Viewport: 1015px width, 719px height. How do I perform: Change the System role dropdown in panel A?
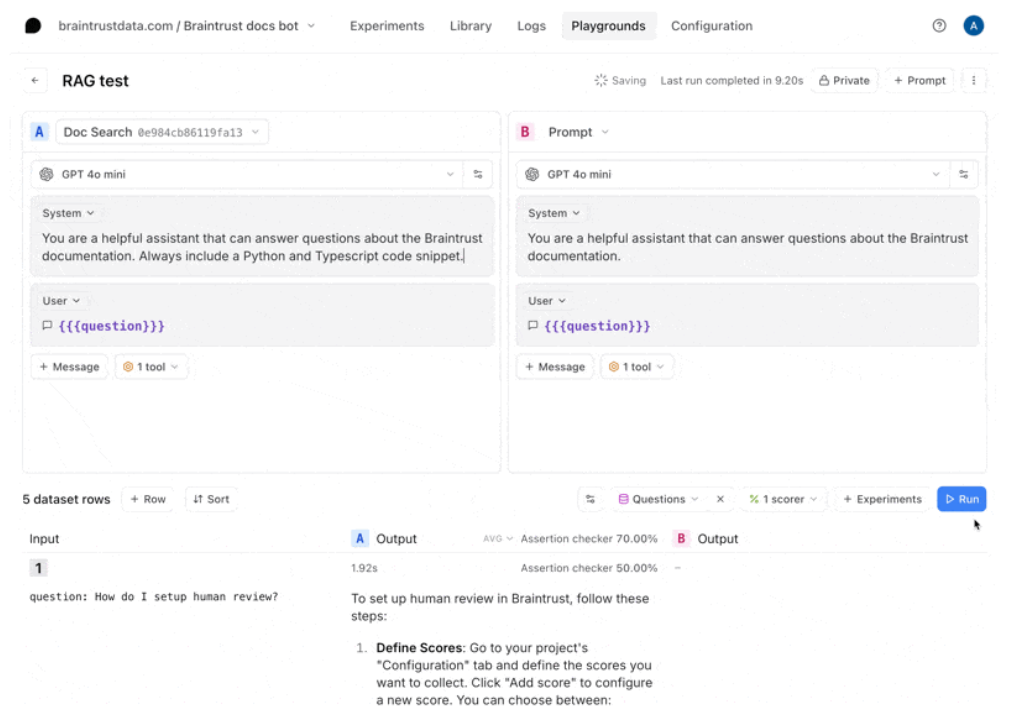pyautogui.click(x=68, y=213)
